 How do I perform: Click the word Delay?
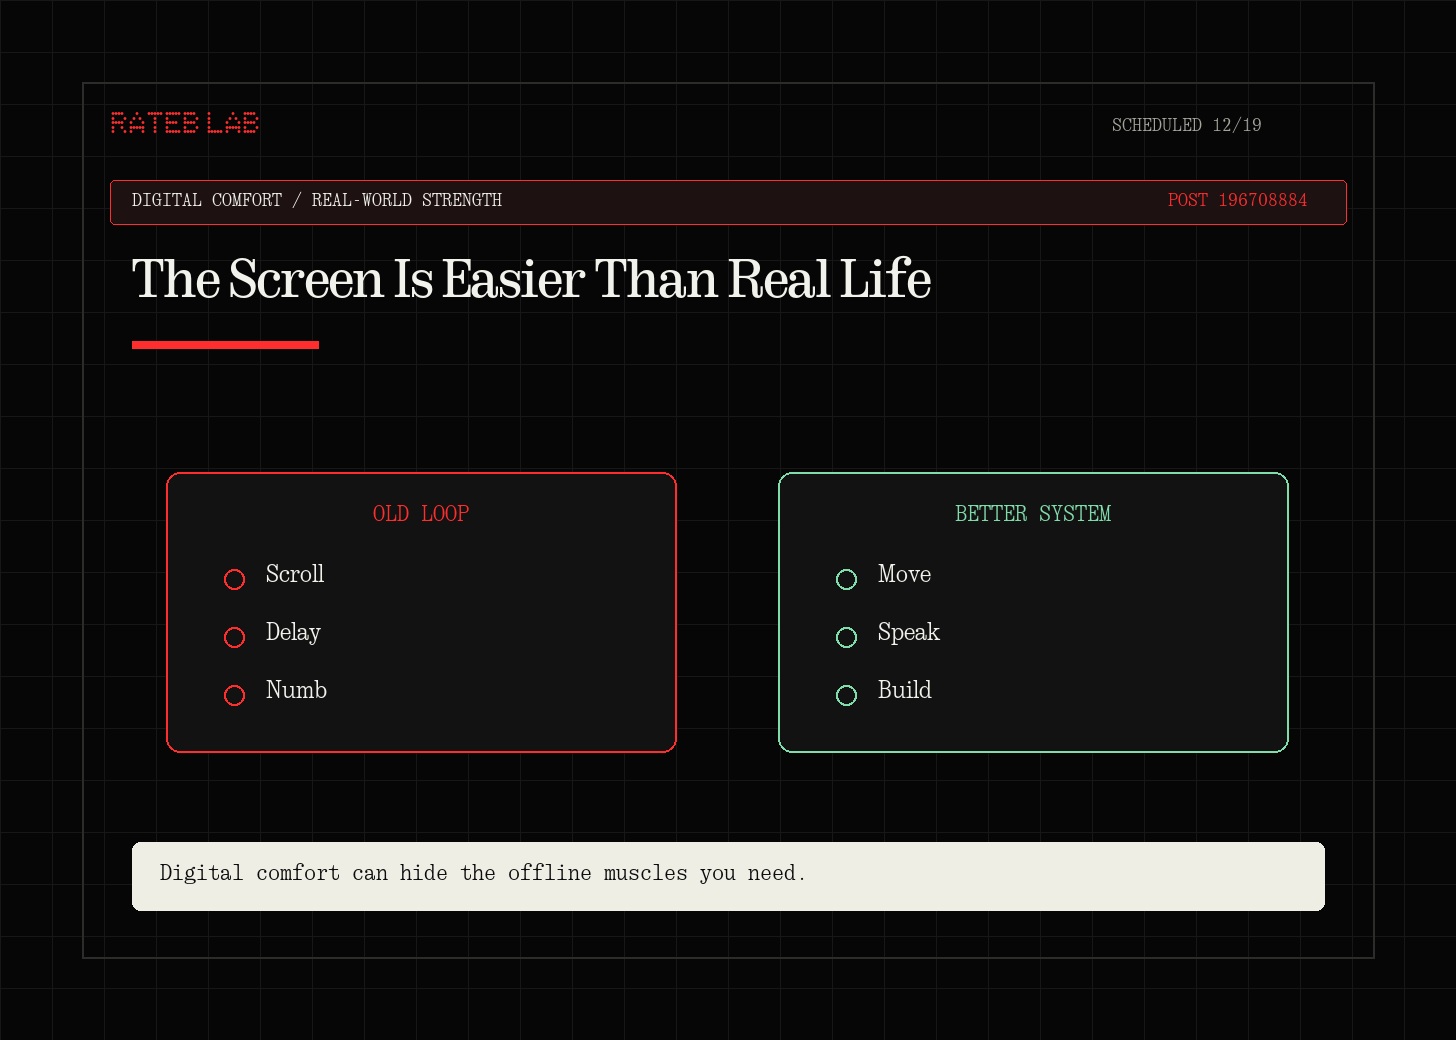pyautogui.click(x=293, y=633)
